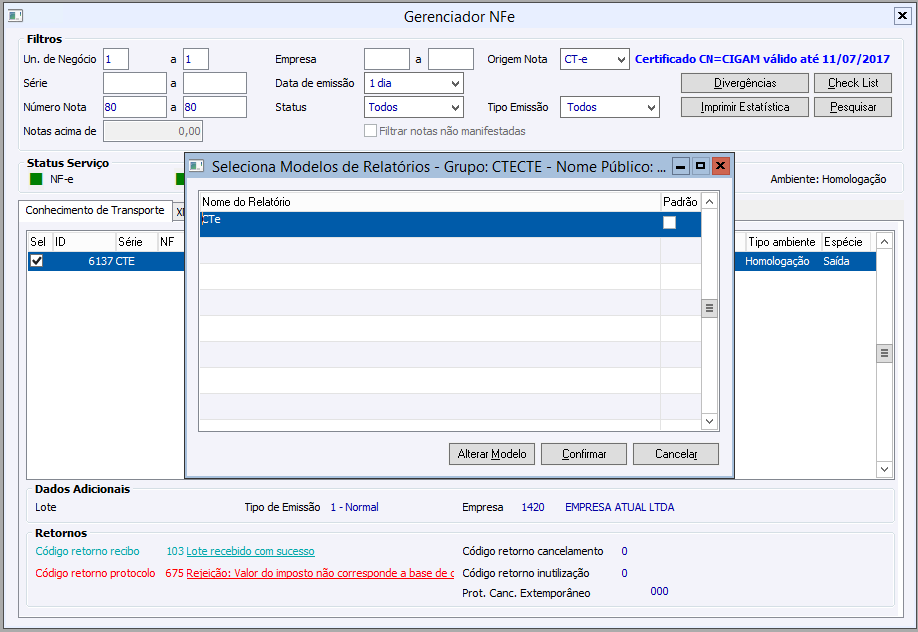Confirm the selected report model
Screen dimensions: 918x632
pos(584,454)
